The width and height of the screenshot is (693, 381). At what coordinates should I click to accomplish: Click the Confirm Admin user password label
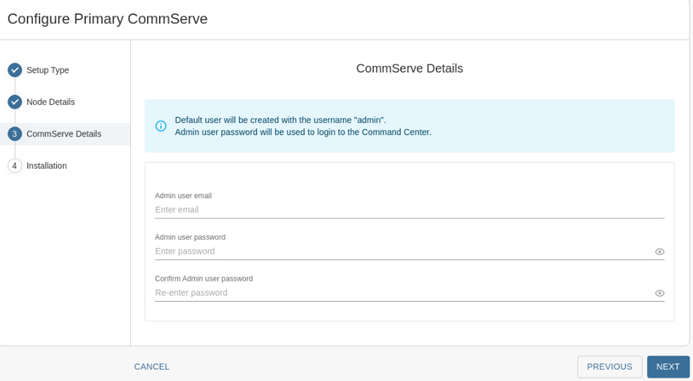(x=204, y=278)
